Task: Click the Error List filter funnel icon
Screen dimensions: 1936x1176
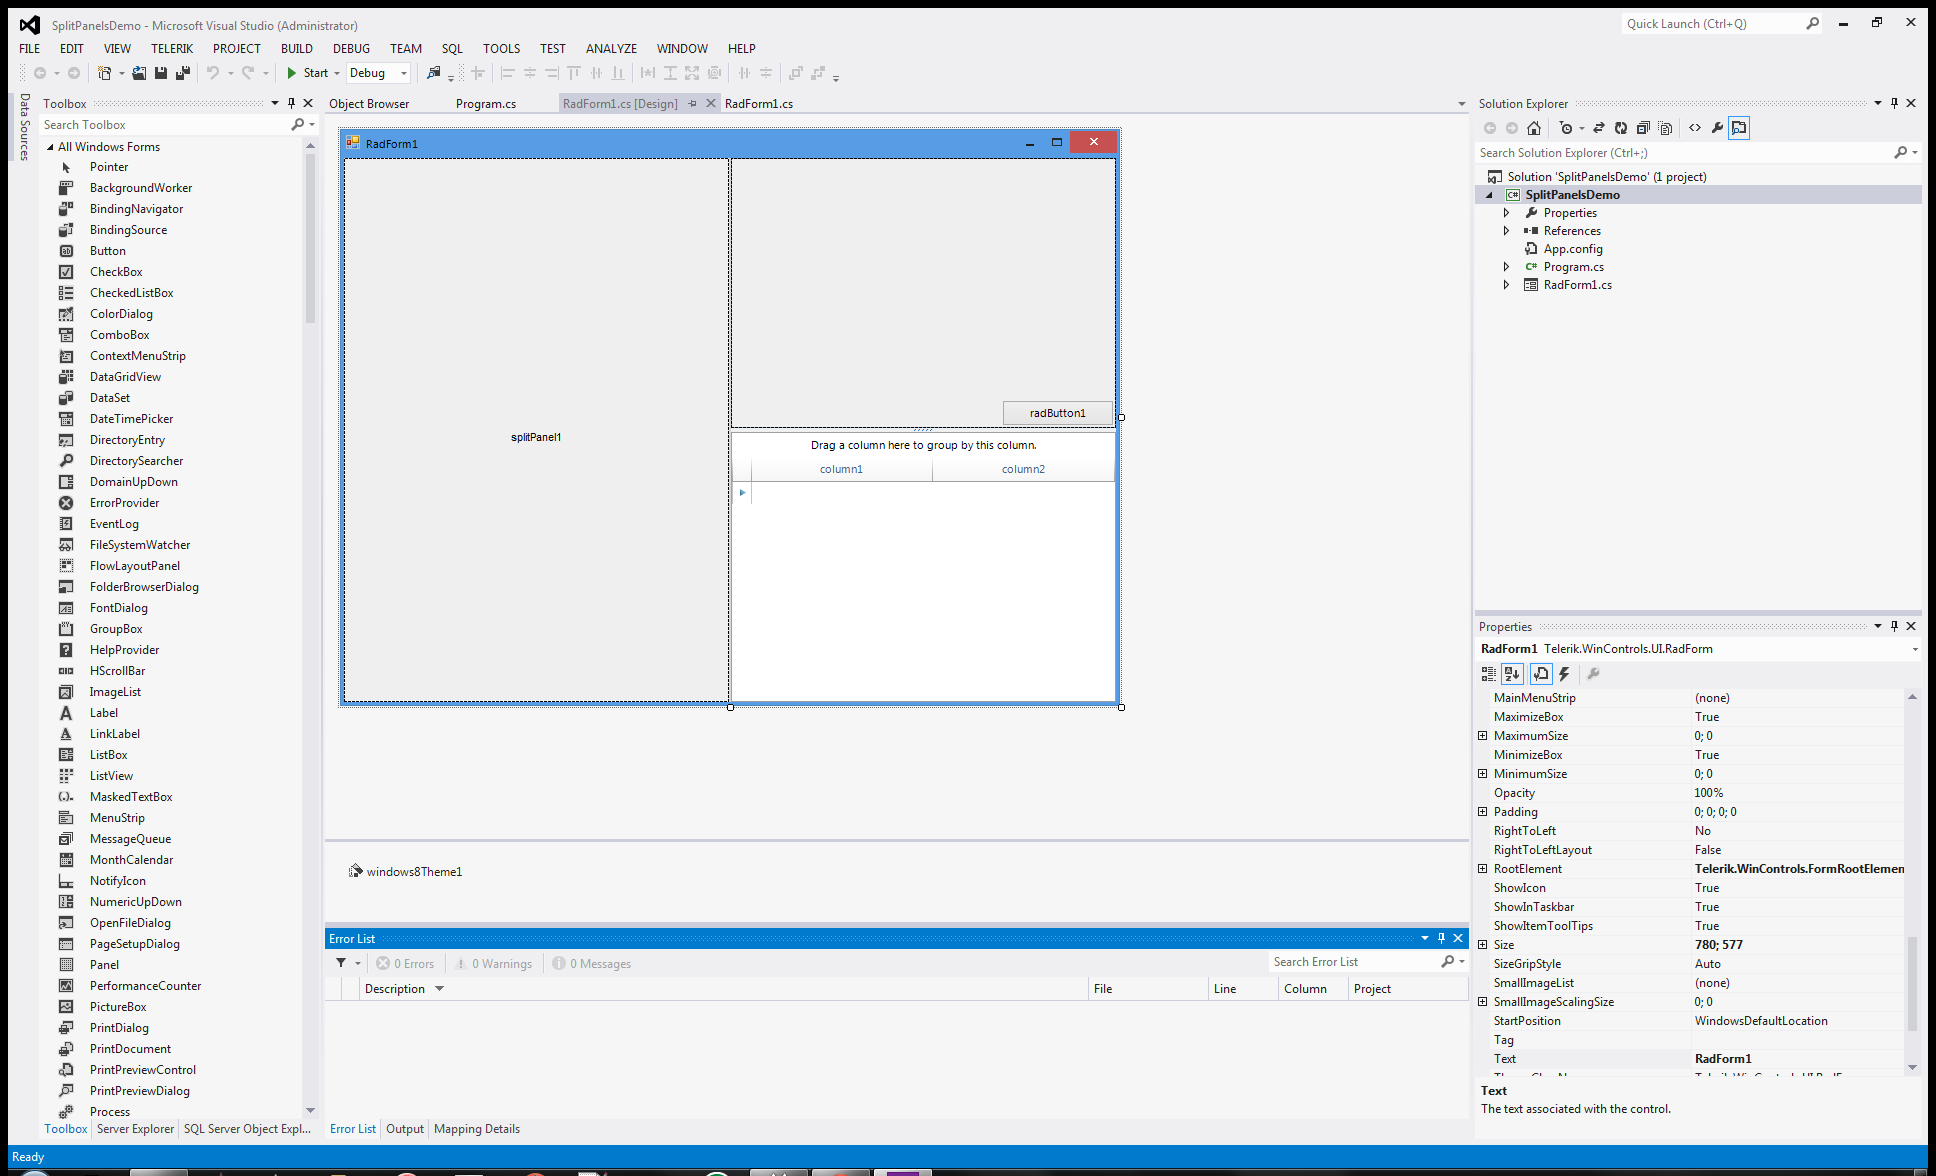Action: coord(341,963)
